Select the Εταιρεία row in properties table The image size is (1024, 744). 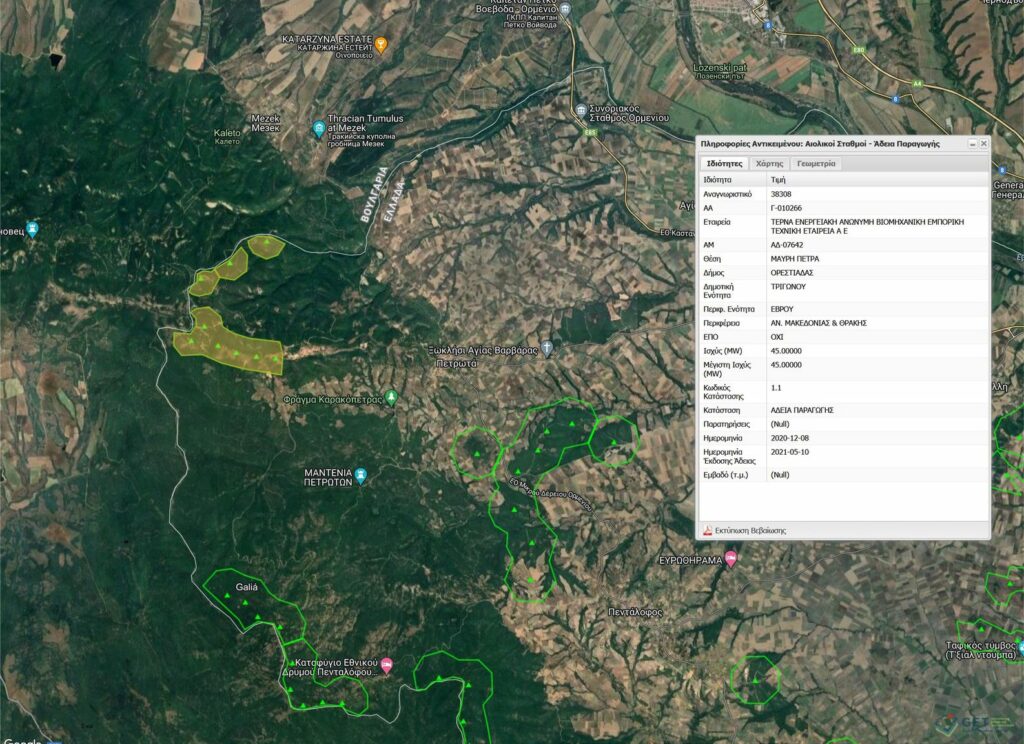coord(840,226)
